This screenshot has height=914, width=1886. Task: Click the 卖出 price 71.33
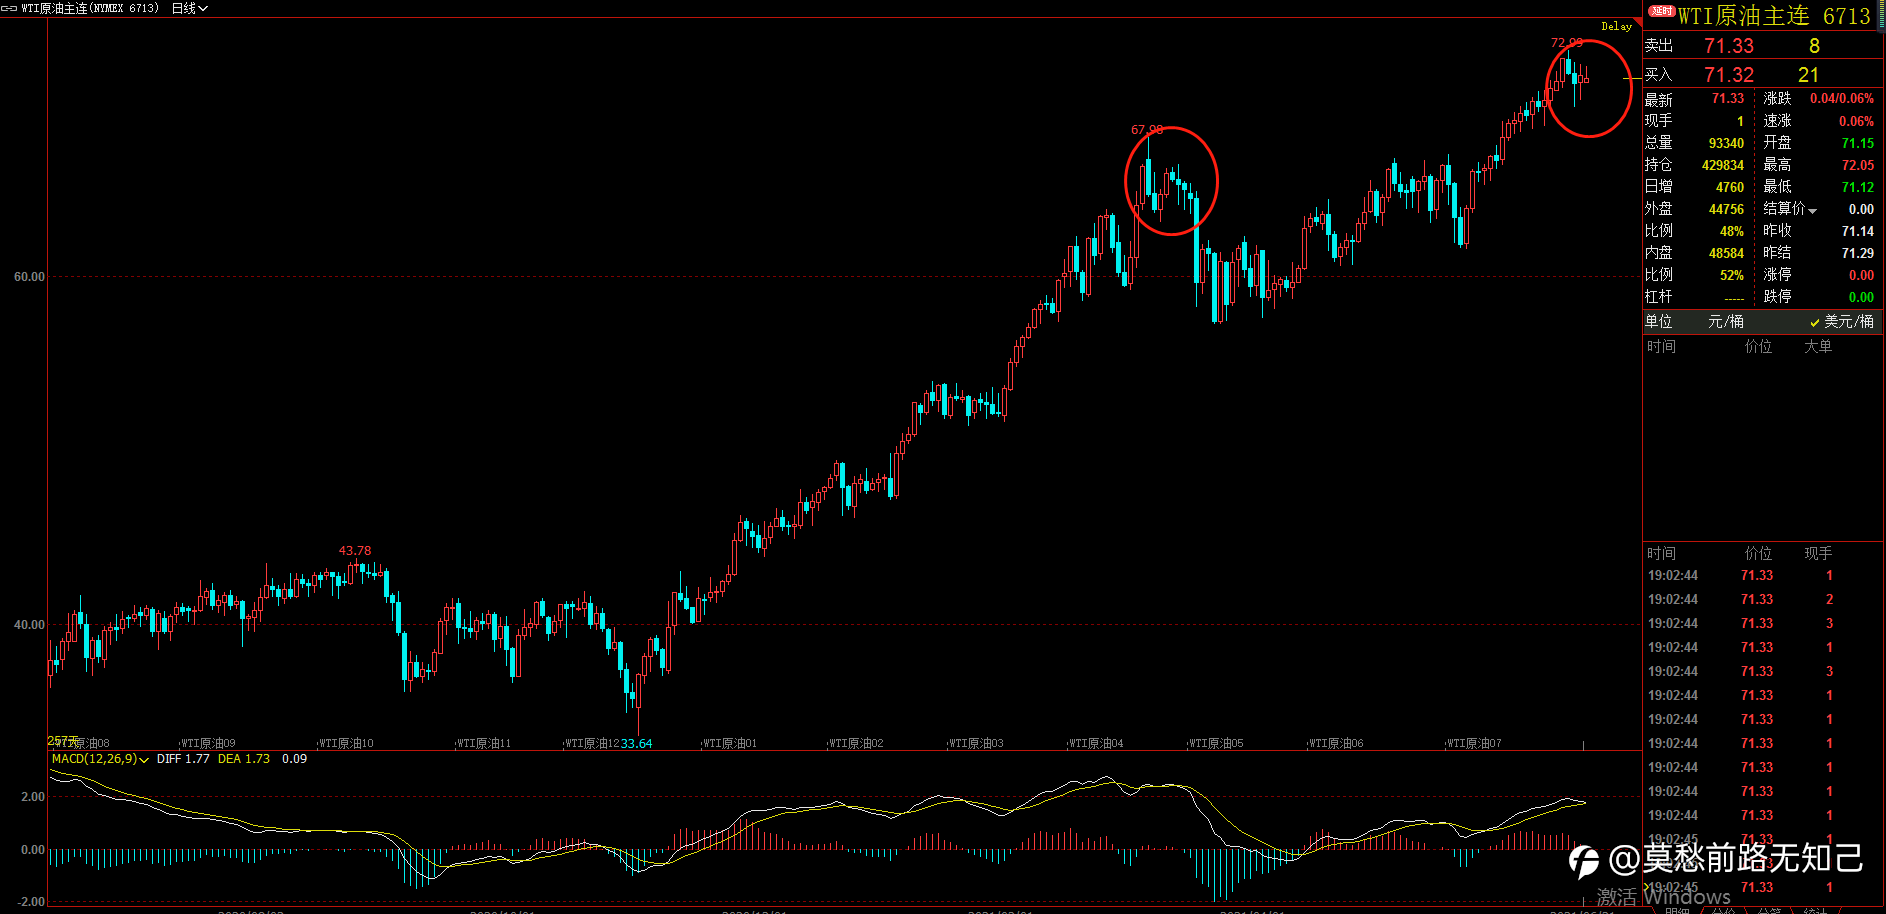(x=1729, y=46)
